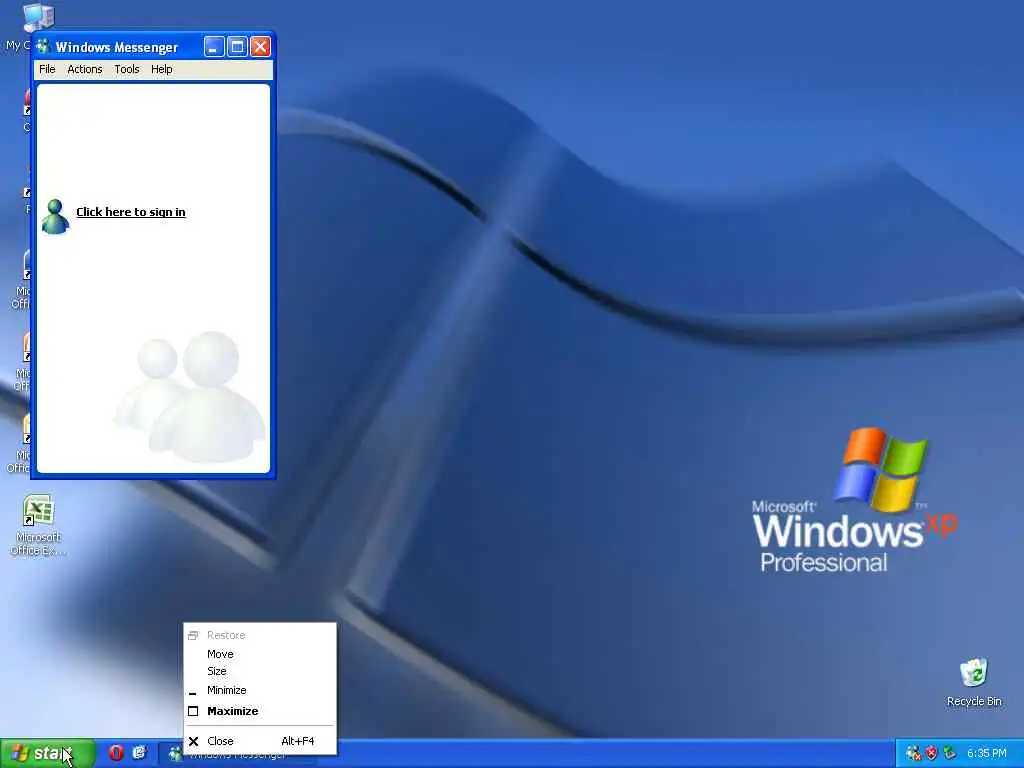This screenshot has height=768, width=1024.
Task: Choose Minimize from the context menu
Action: point(260,690)
